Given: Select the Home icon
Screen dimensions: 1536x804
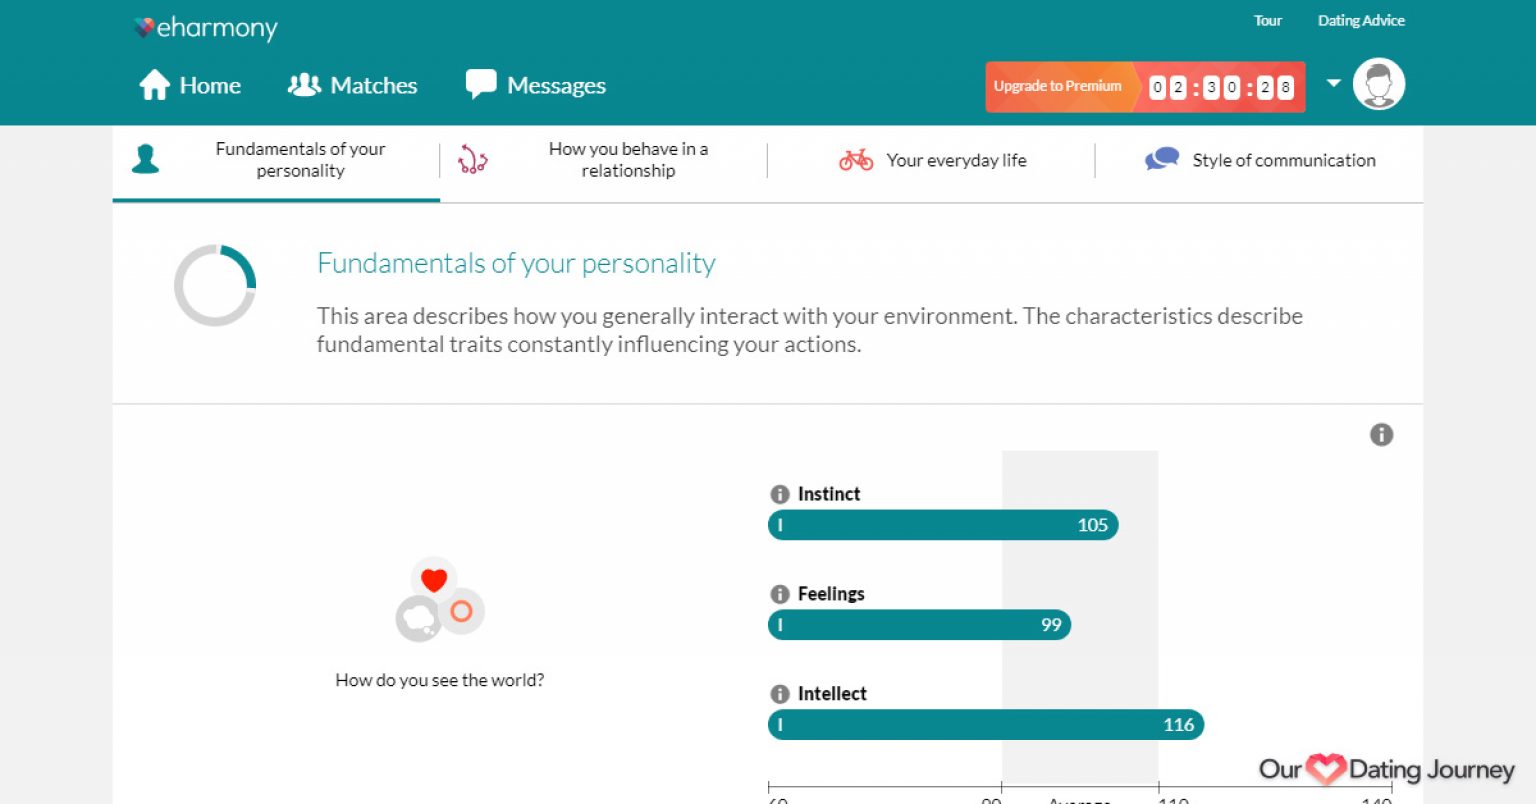Looking at the screenshot, I should 154,85.
